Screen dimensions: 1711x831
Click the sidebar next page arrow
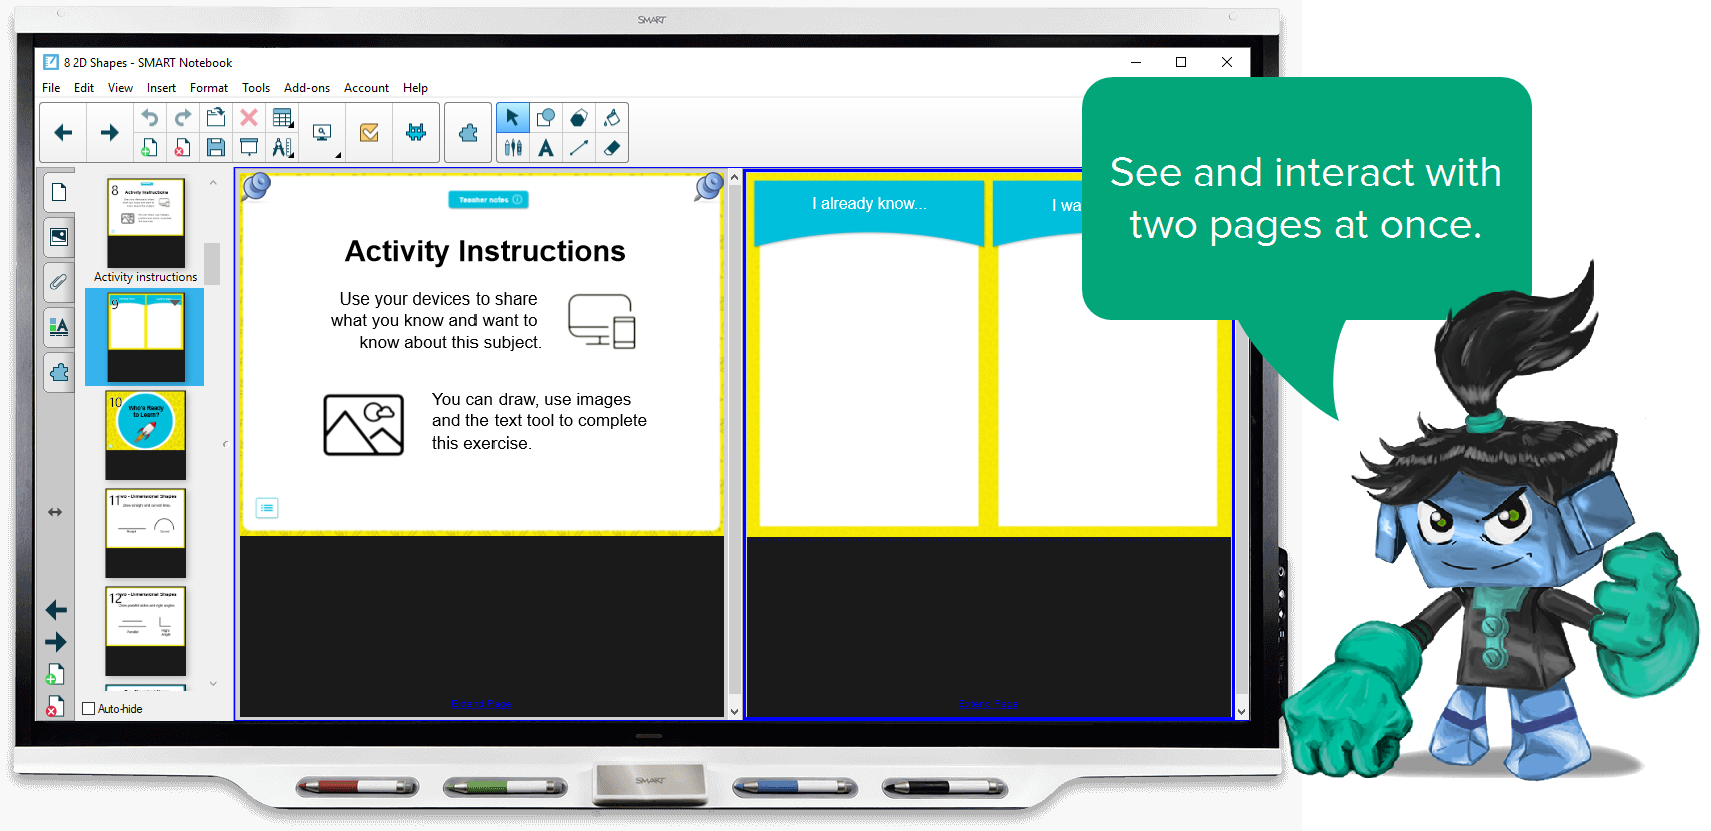click(56, 642)
